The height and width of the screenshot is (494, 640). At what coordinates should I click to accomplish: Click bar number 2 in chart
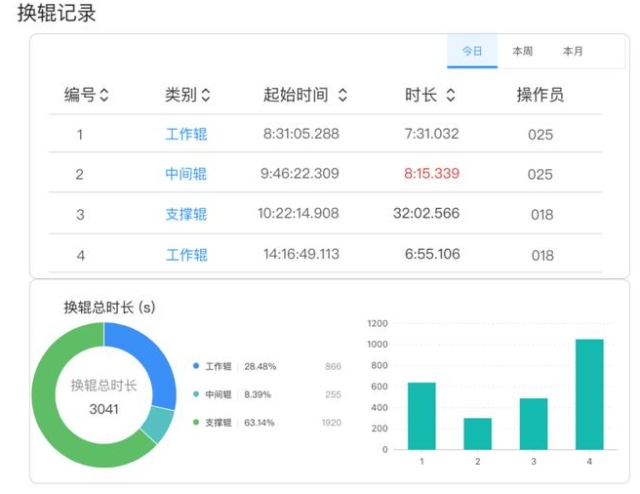[477, 433]
